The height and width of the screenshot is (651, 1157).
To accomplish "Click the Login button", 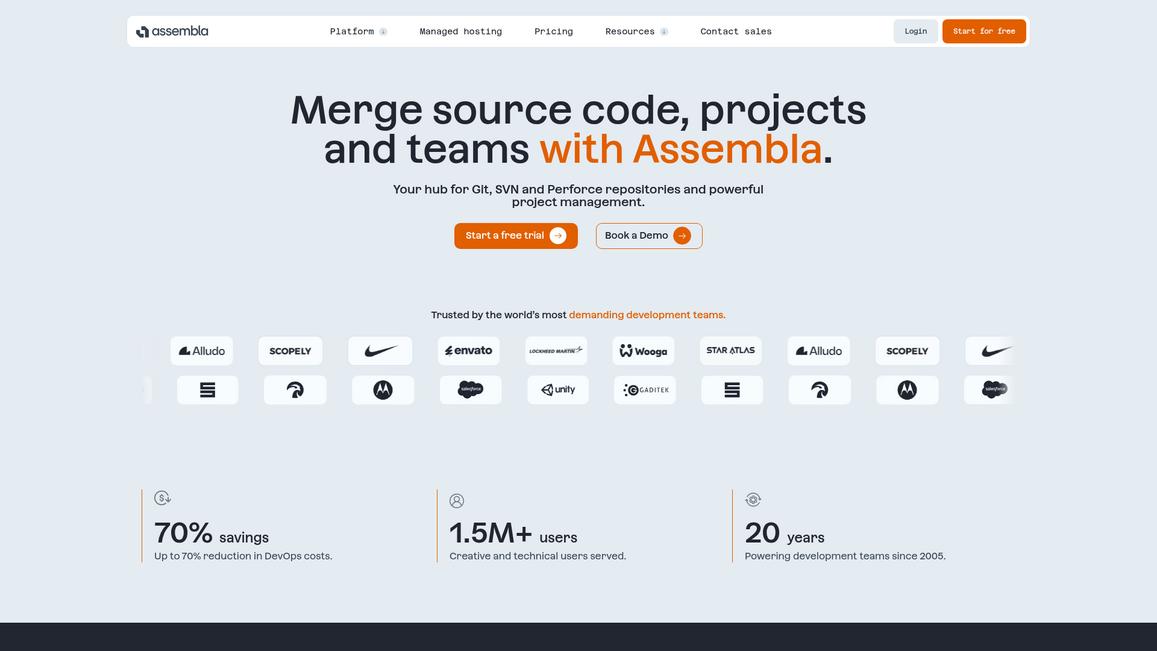I will coord(916,31).
